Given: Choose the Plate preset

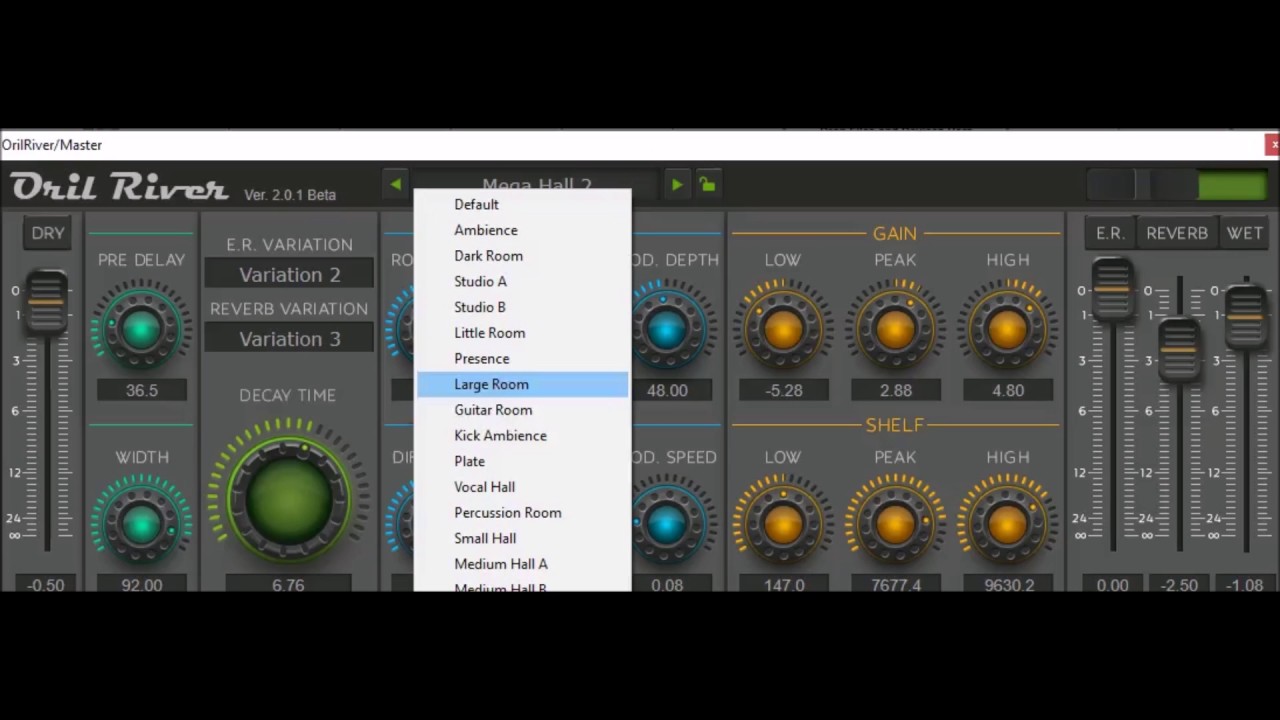Looking at the screenshot, I should (523, 461).
